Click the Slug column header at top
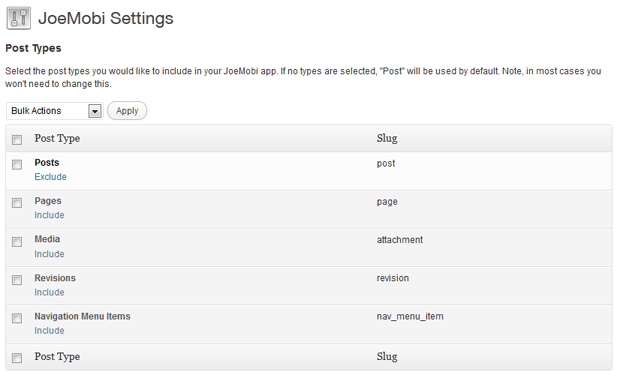Viewport: 623px width, 381px height. 387,138
